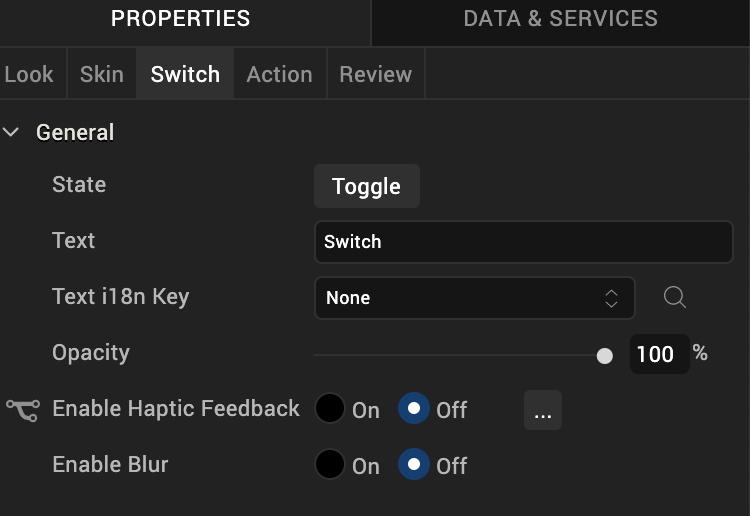Switch to the Data & Services panel
Screen dimensions: 750x516
[560, 19]
